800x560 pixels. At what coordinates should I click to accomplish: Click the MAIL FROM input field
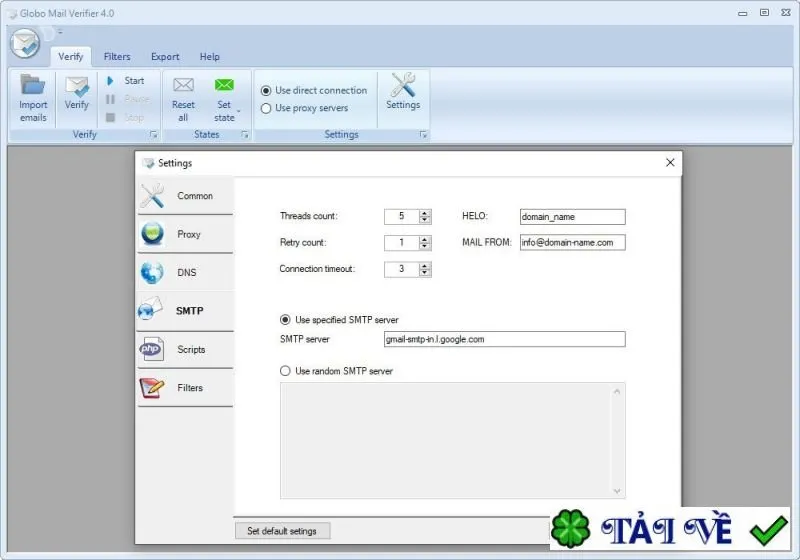tap(572, 242)
